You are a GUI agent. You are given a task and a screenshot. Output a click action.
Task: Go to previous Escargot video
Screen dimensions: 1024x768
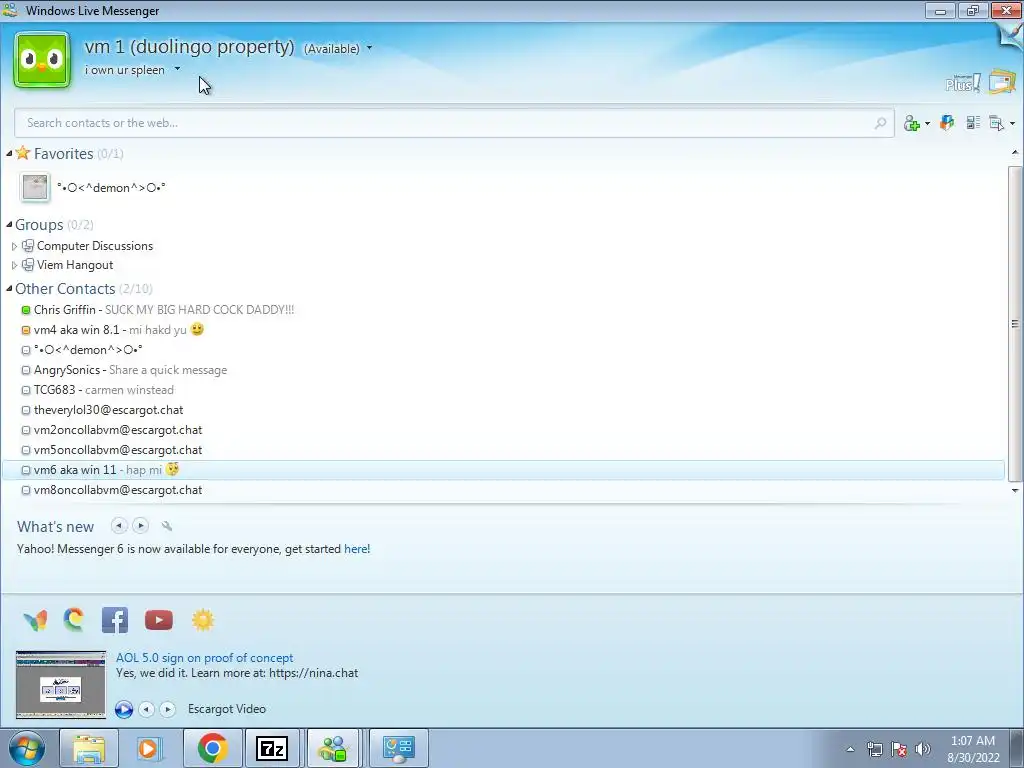point(147,709)
